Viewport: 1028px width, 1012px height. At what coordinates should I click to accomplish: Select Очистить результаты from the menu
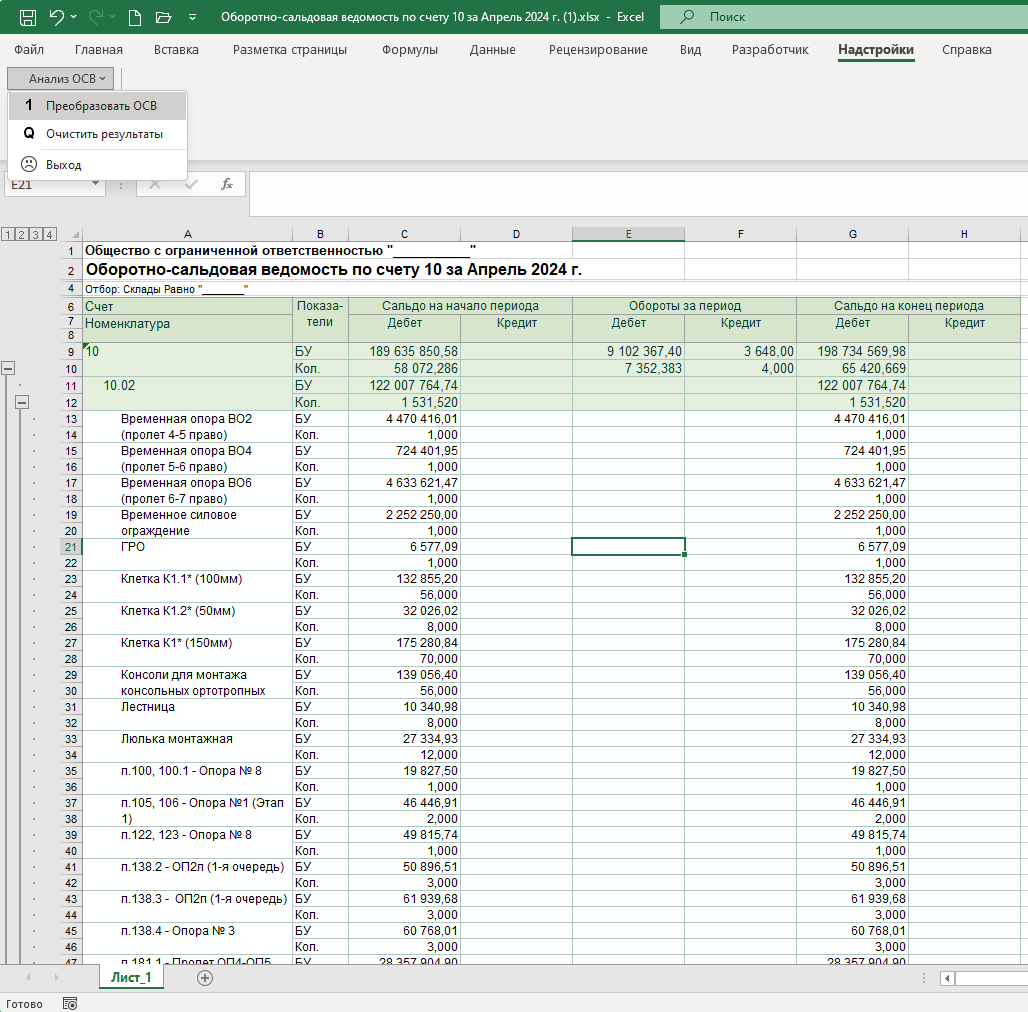click(104, 134)
